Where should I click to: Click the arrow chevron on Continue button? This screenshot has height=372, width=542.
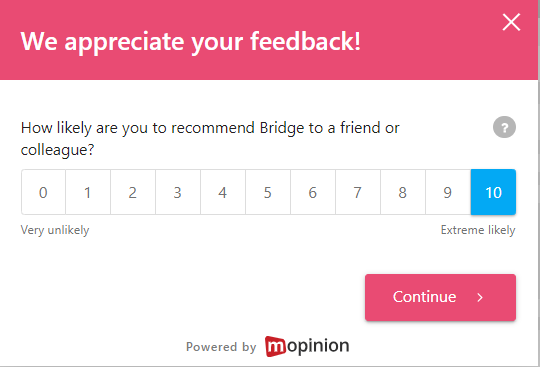480,297
